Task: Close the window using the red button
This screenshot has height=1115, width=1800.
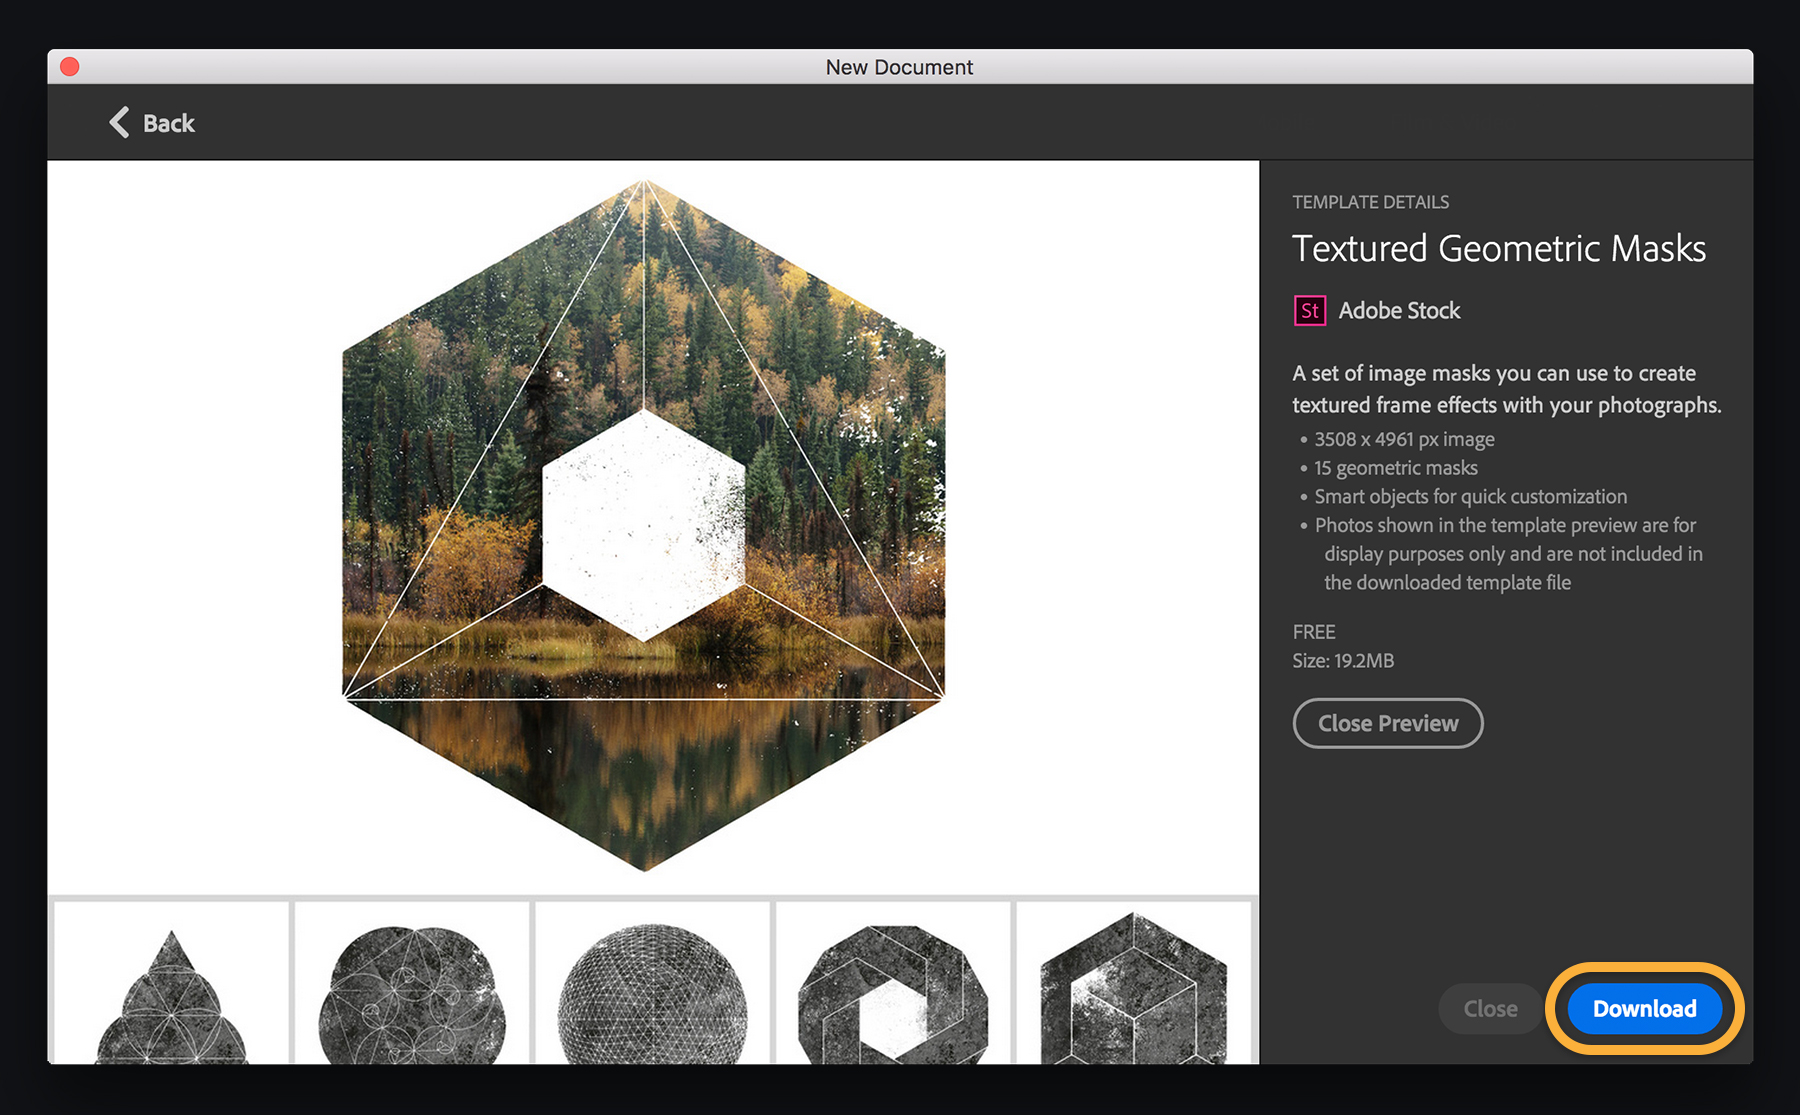Action: (69, 66)
